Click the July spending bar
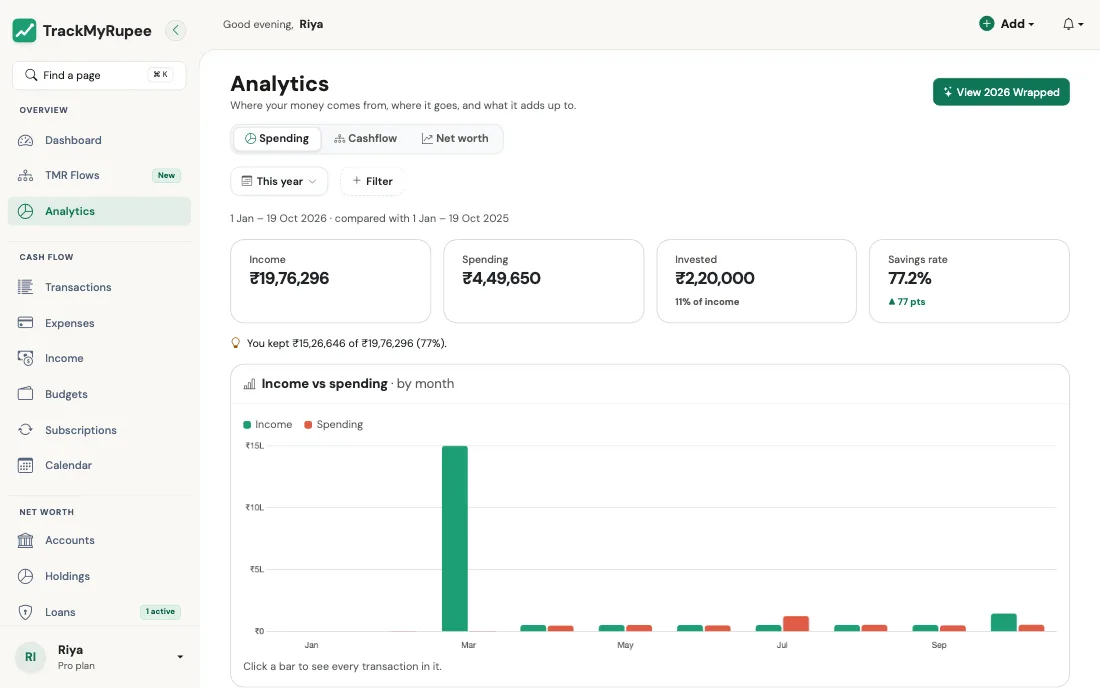The height and width of the screenshot is (688, 1100). point(796,623)
